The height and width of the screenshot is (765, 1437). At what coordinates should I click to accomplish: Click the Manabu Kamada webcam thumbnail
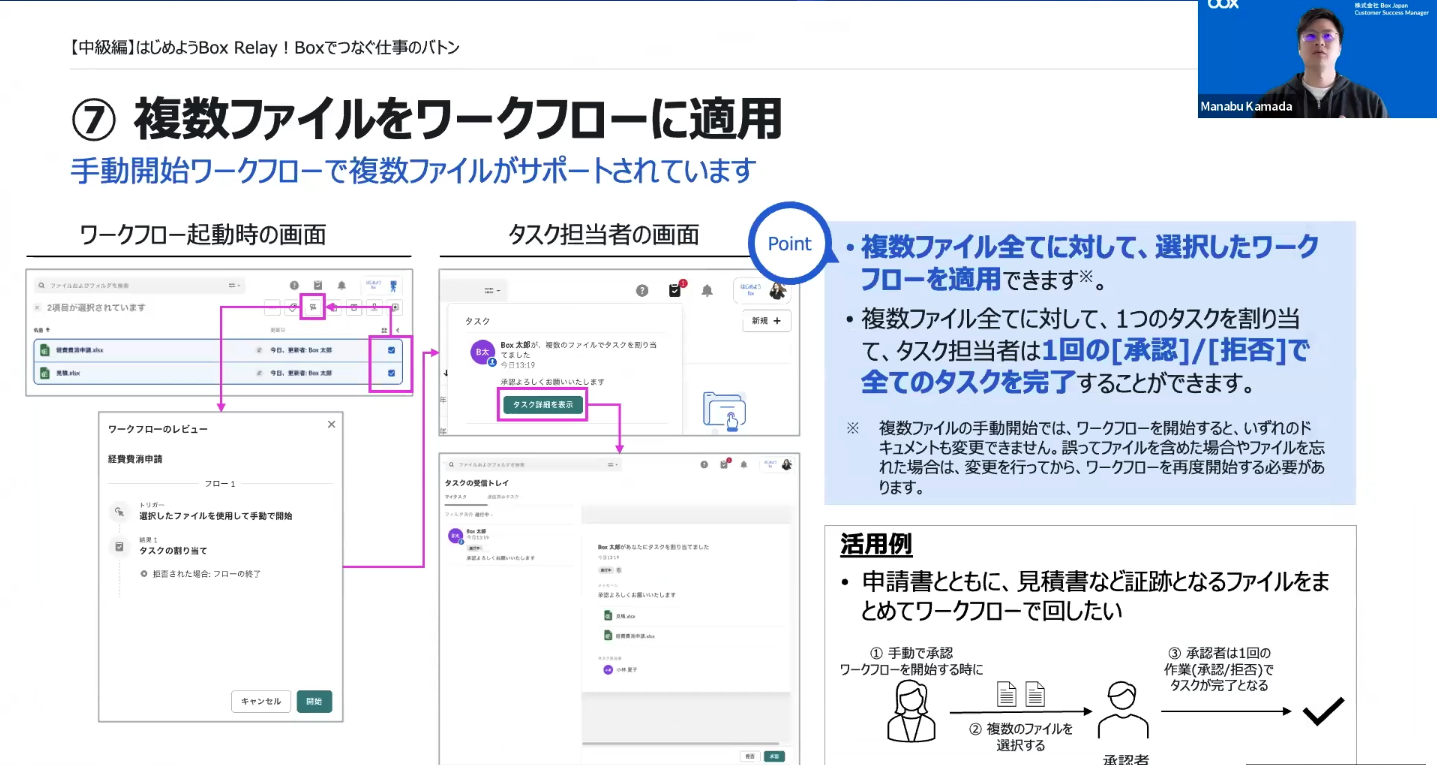click(x=1317, y=58)
